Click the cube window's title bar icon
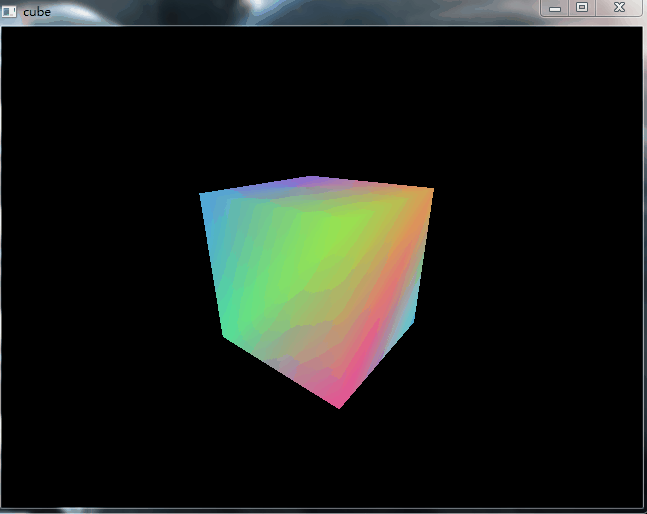647x514 pixels. click(x=9, y=12)
